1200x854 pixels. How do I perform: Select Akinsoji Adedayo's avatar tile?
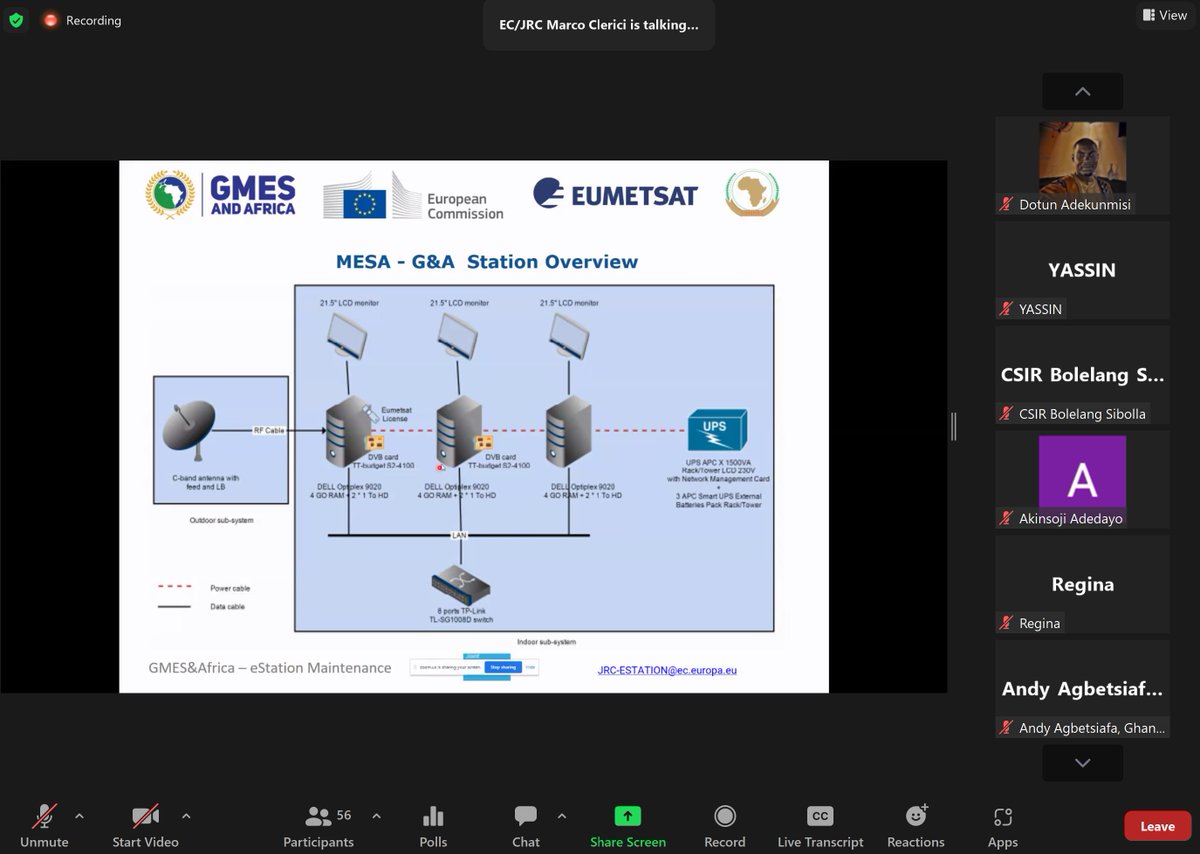click(1082, 480)
